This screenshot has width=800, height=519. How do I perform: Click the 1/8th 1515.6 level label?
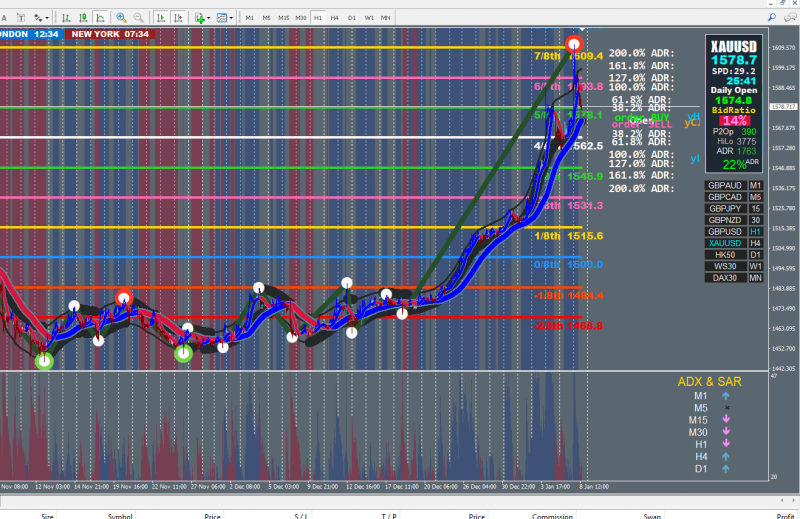568,236
